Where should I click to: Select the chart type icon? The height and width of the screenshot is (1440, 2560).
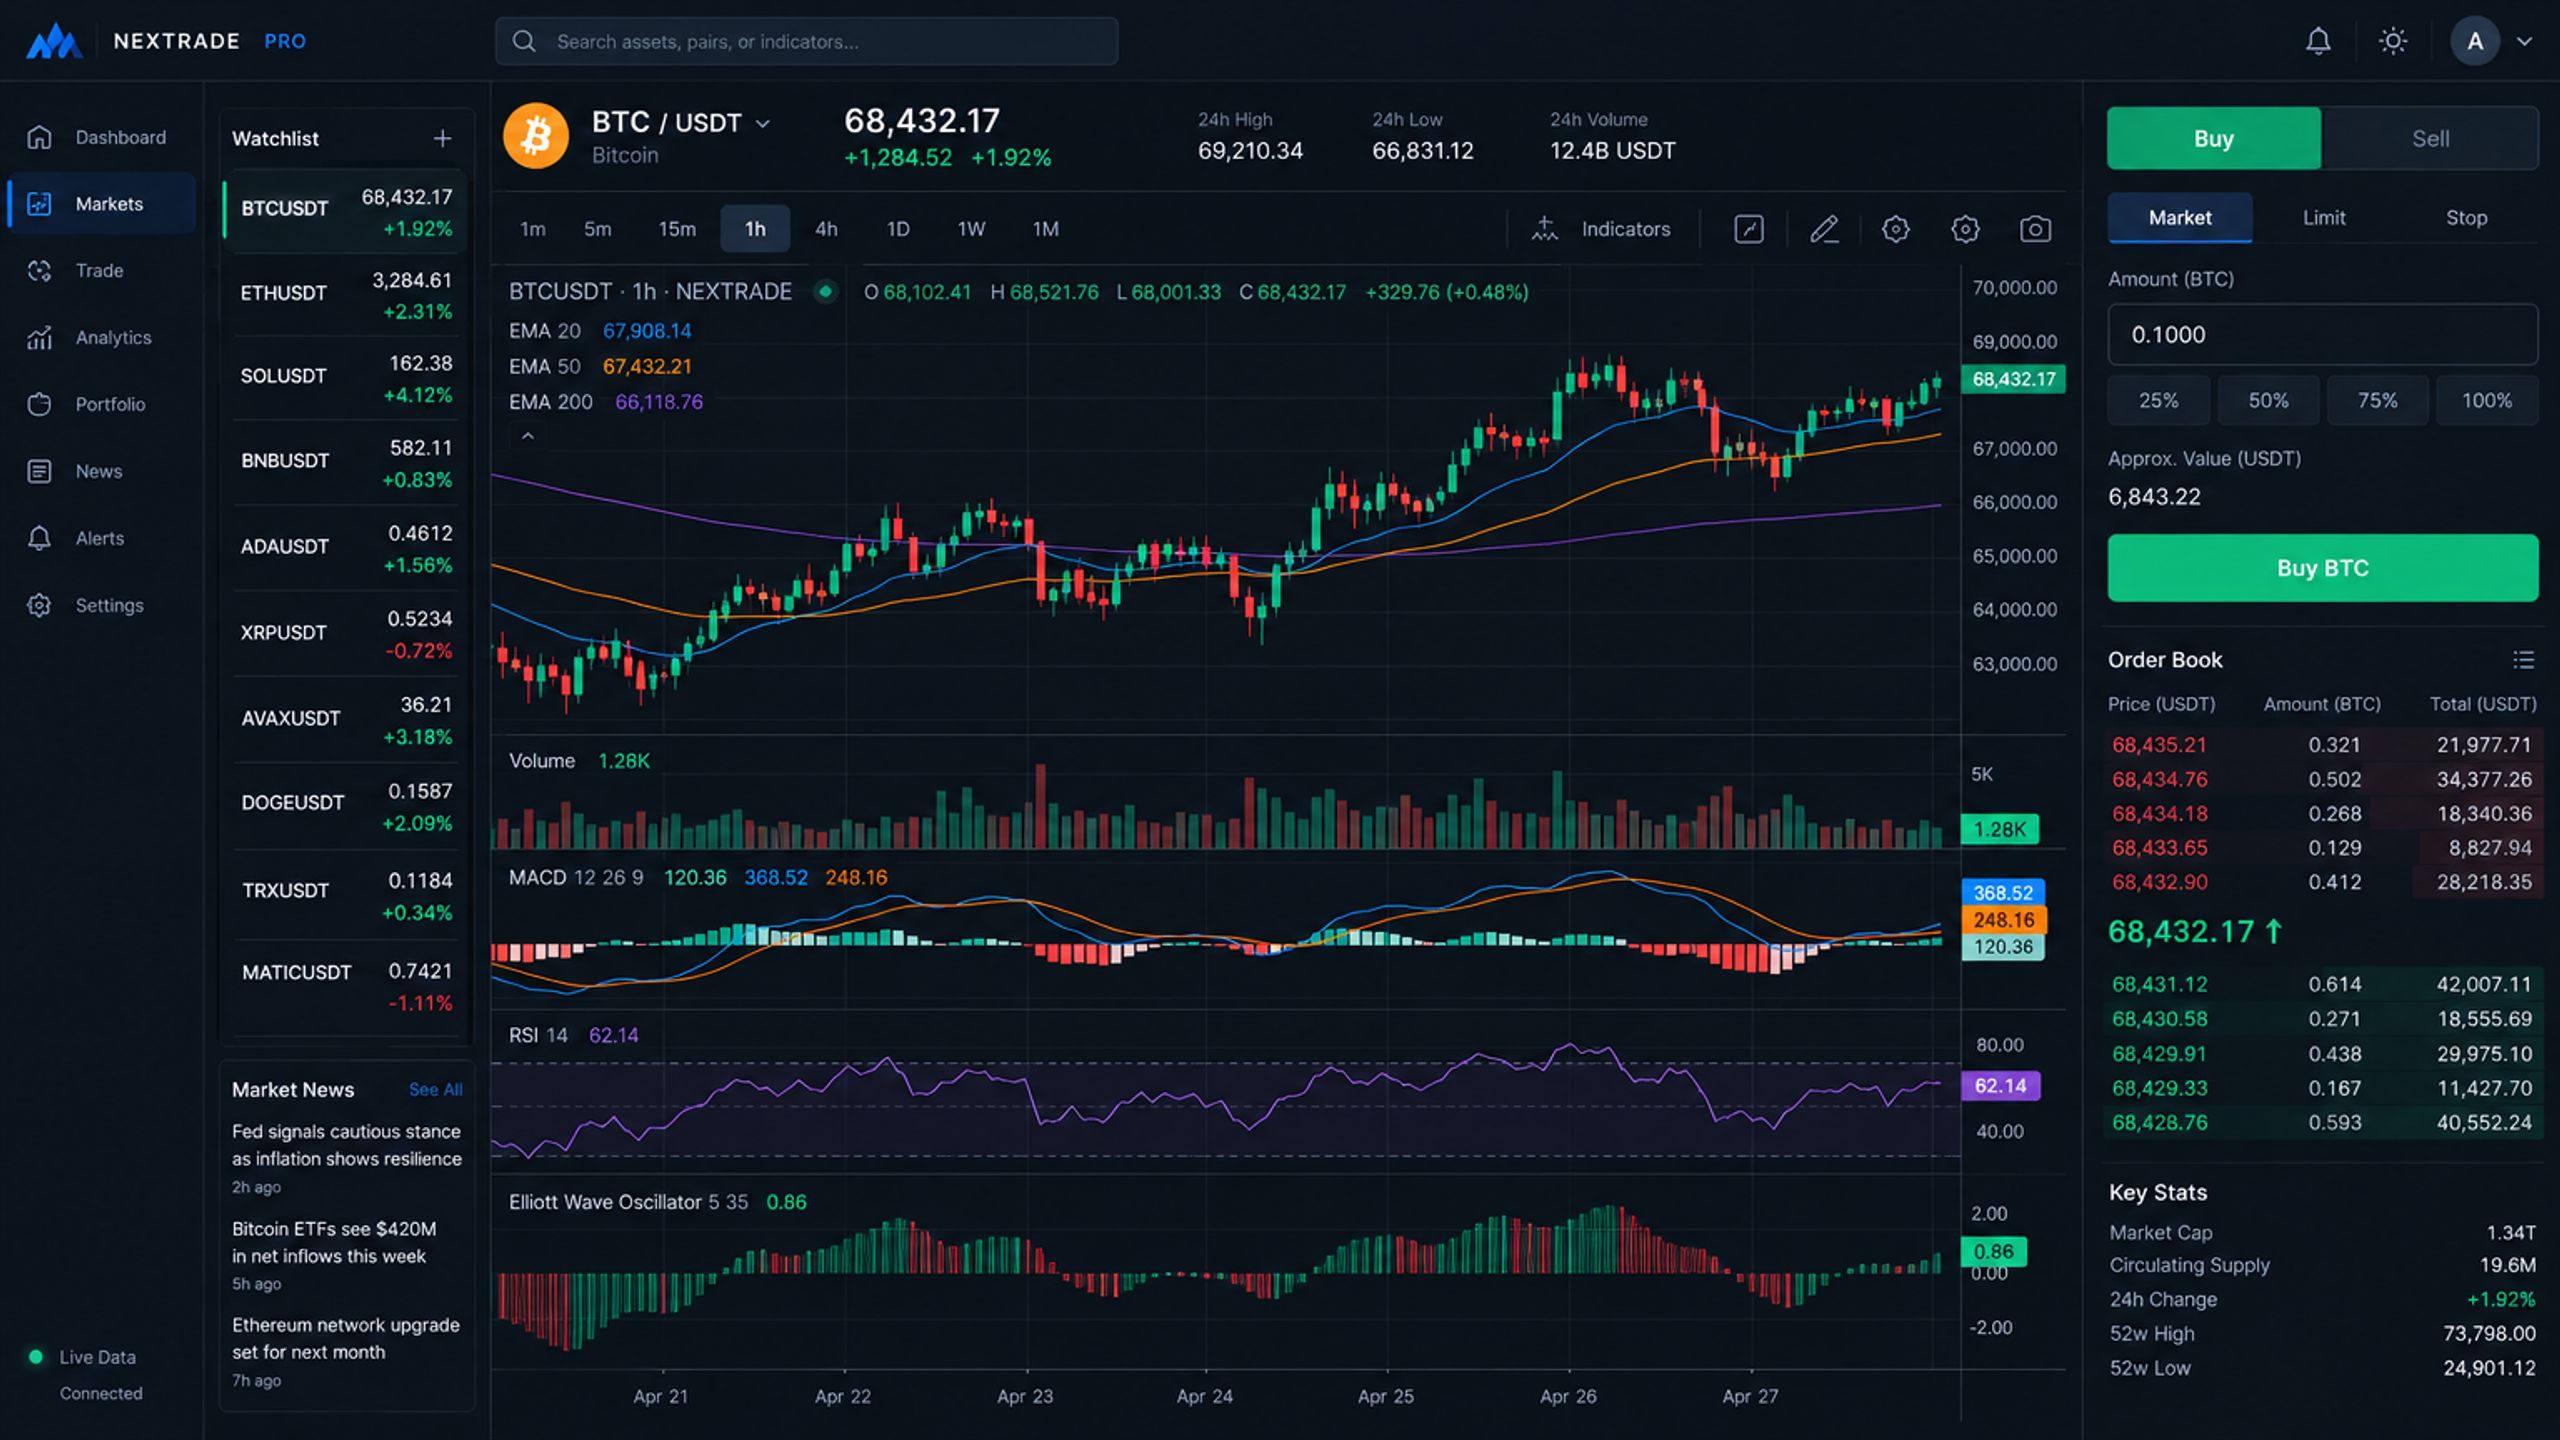[1748, 229]
